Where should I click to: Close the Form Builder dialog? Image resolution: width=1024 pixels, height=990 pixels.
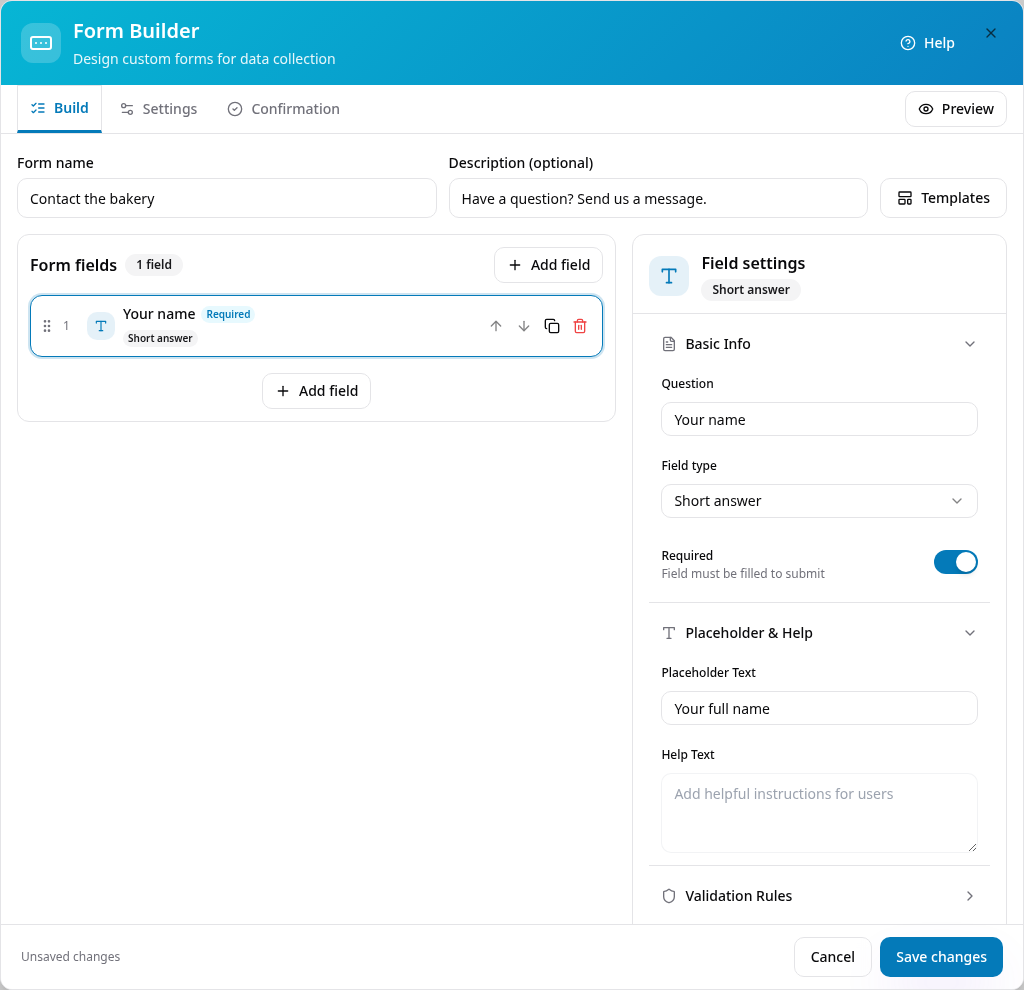pyautogui.click(x=991, y=33)
